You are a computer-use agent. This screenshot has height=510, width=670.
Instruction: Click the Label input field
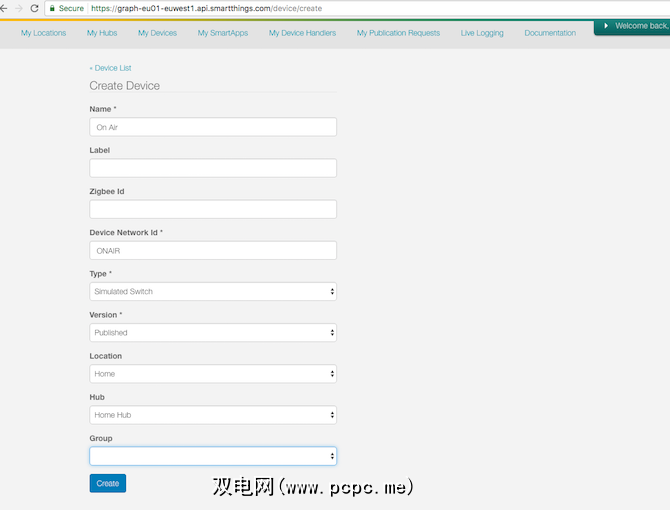click(x=213, y=168)
